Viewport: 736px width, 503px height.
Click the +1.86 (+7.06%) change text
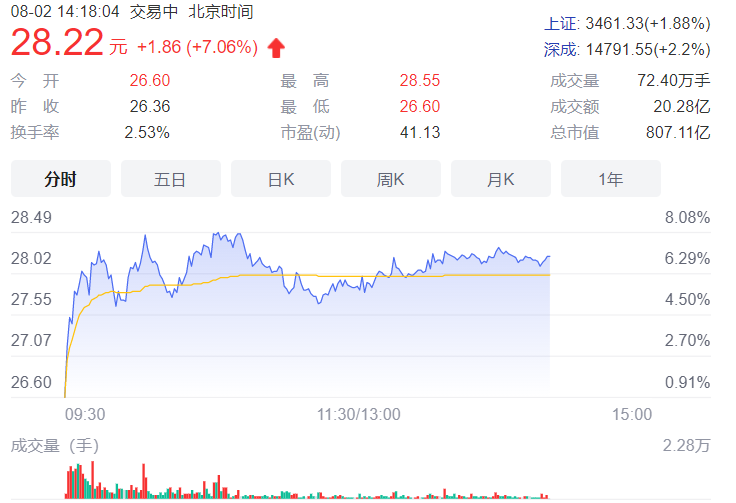(x=197, y=47)
